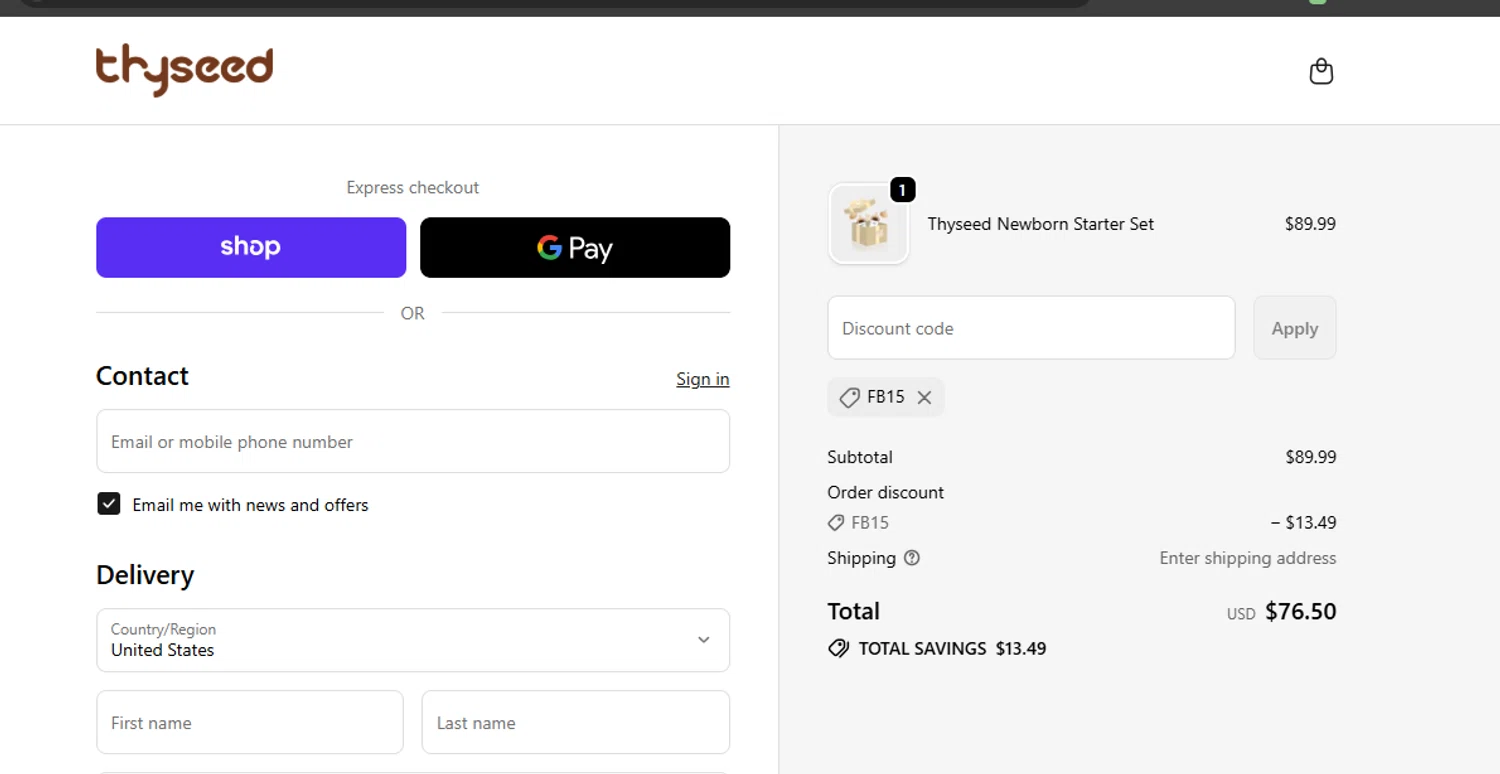Image resolution: width=1500 pixels, height=774 pixels.
Task: Click the Thyseed Newborn Starter Set name
Action: pyautogui.click(x=1041, y=224)
